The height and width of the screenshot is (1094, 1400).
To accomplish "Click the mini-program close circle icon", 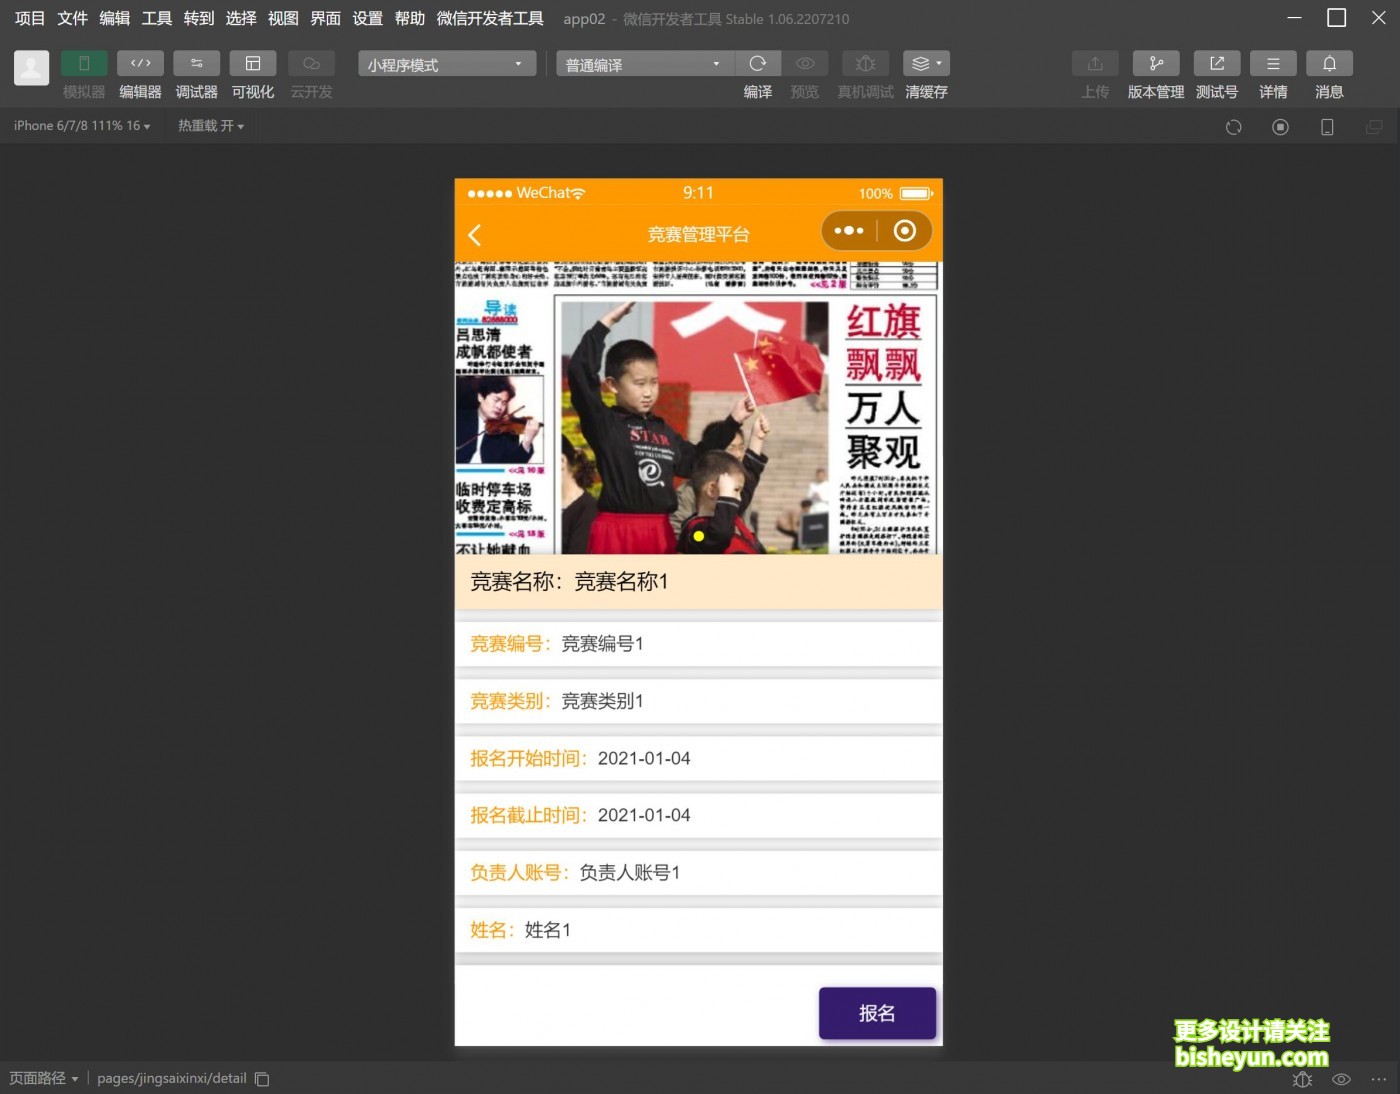I will pyautogui.click(x=904, y=231).
